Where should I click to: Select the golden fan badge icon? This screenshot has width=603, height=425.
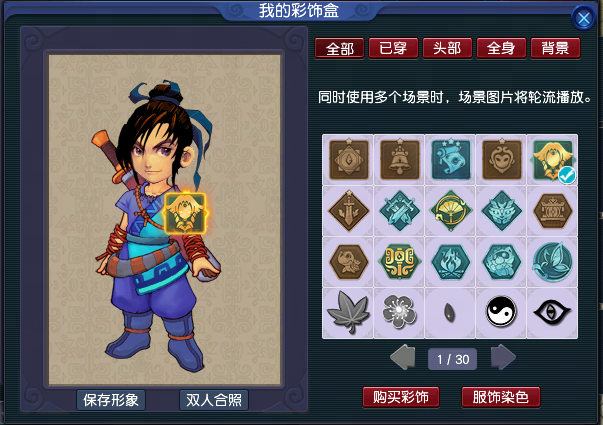click(451, 210)
